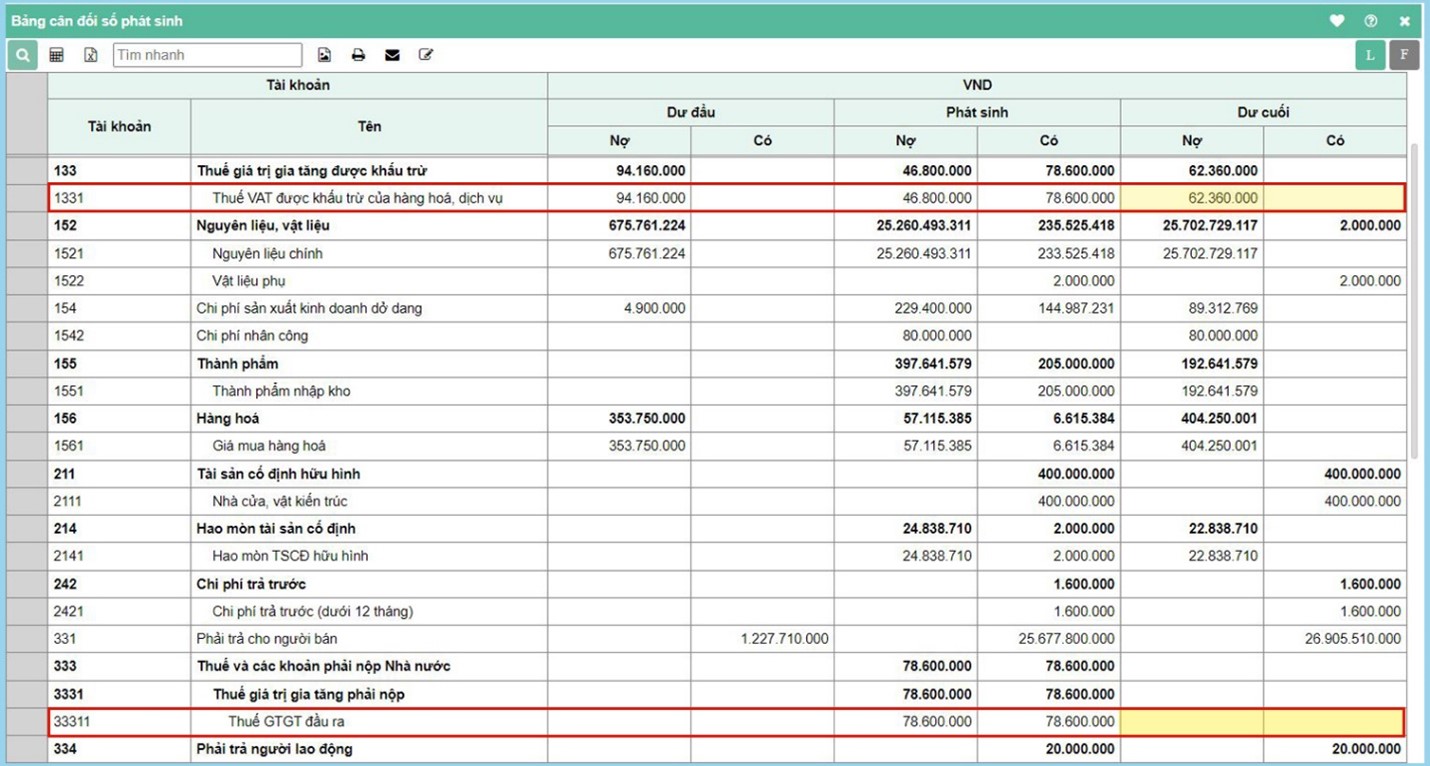Open help with the question mark icon
Viewport: 1430px width, 766px height.
pyautogui.click(x=1370, y=21)
